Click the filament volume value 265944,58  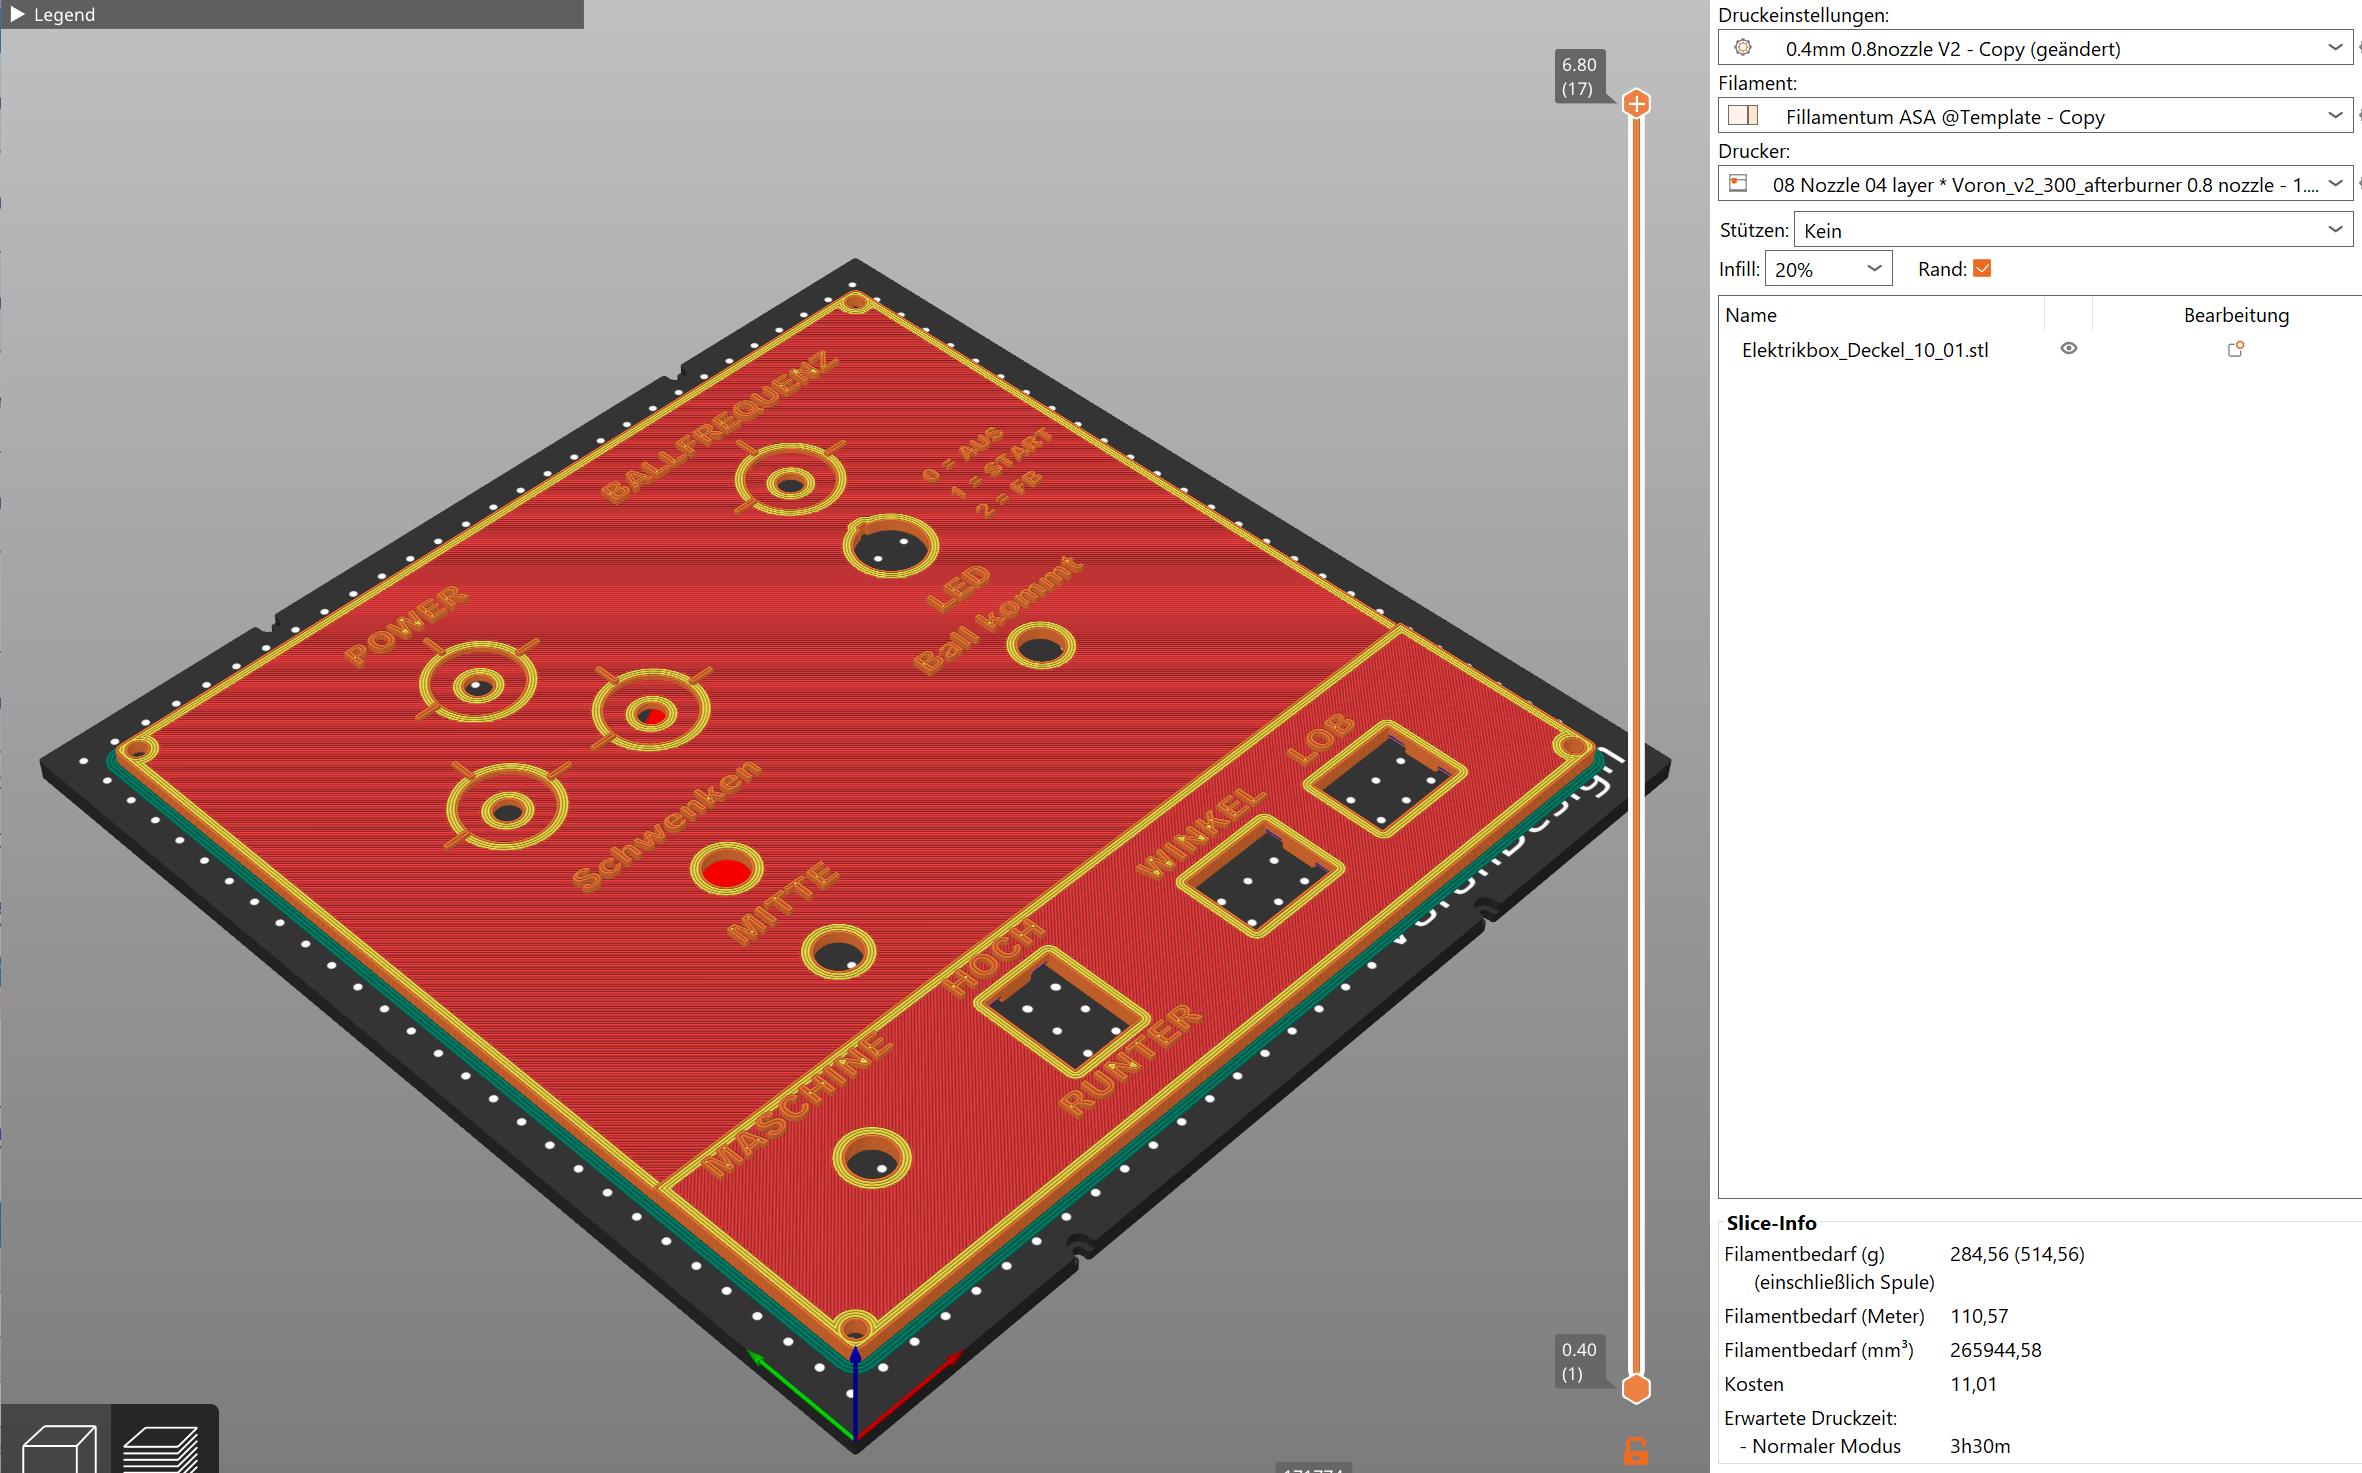pos(1995,1350)
